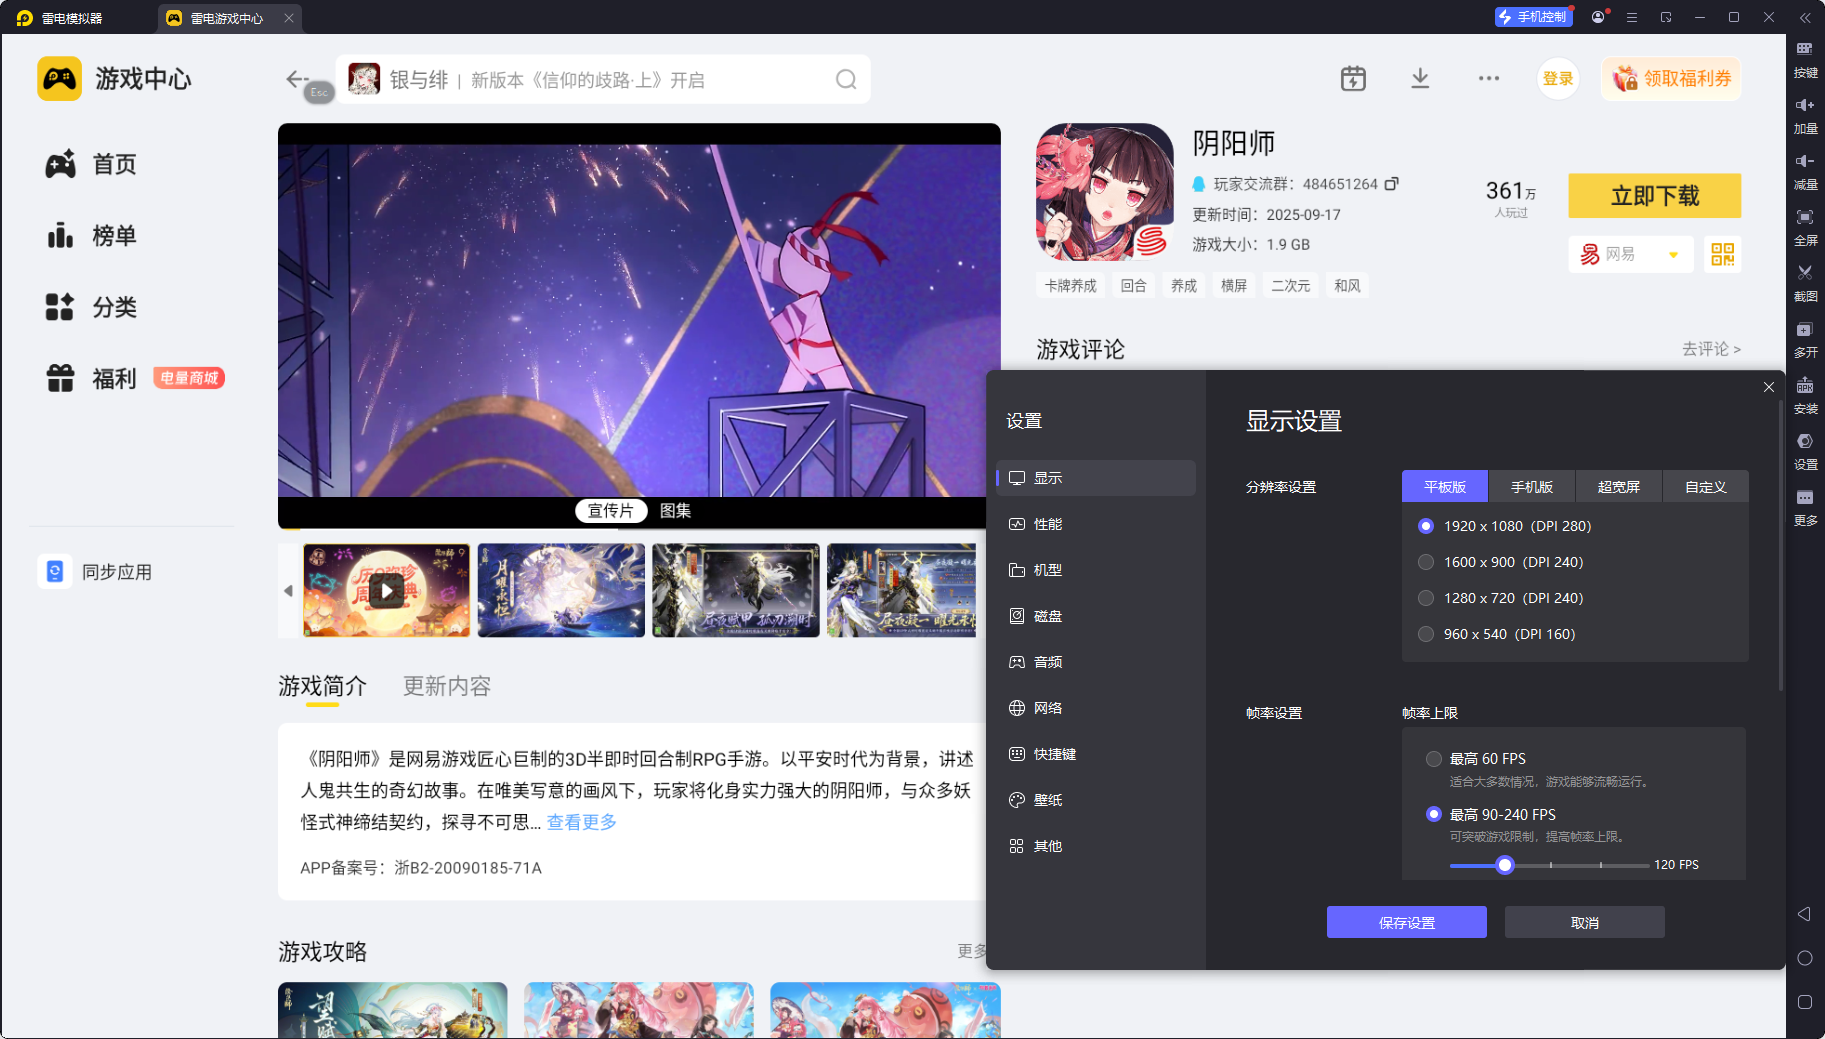
Task: Select 显示 settings section
Action: (1096, 478)
